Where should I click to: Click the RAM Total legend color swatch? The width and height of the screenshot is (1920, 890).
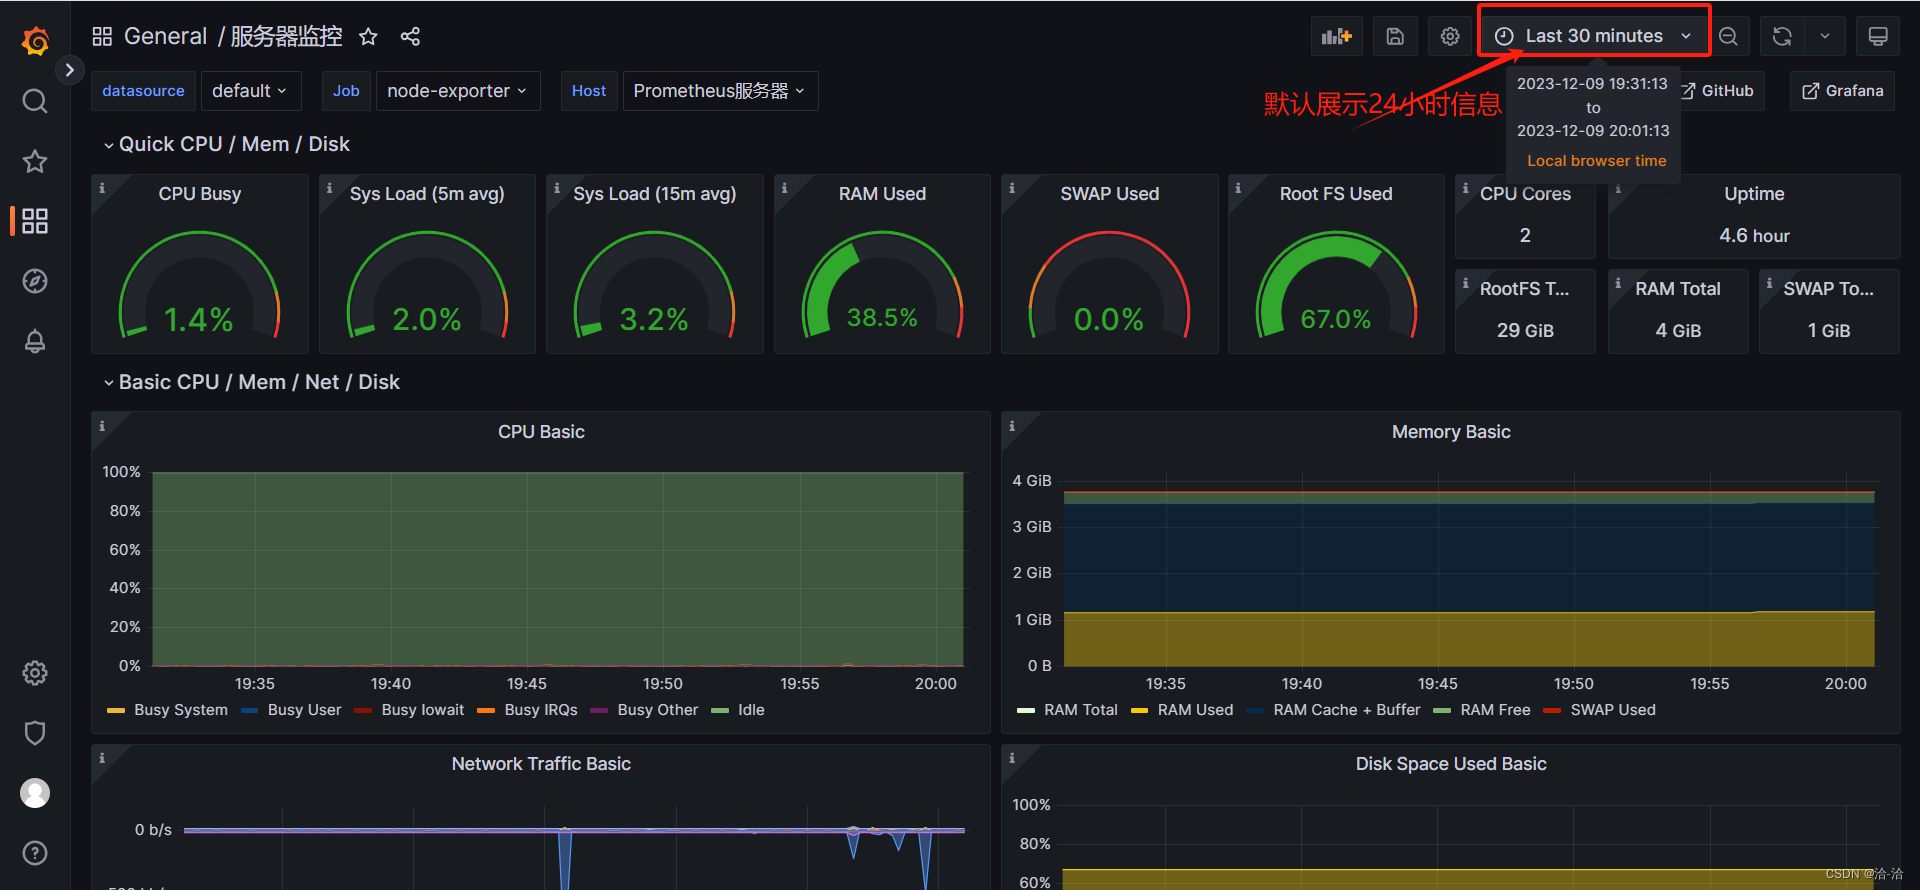point(1026,711)
